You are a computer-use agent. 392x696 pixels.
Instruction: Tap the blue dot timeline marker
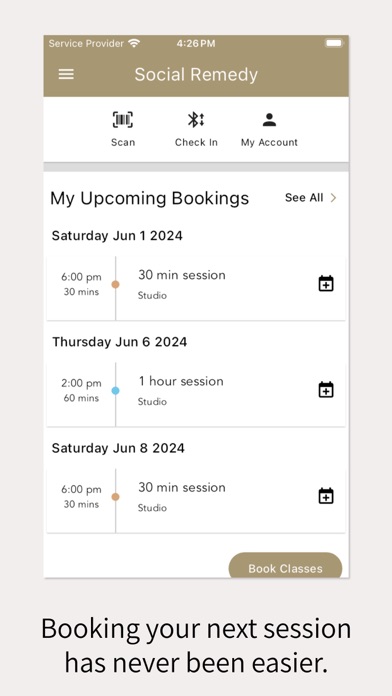(x=115, y=391)
